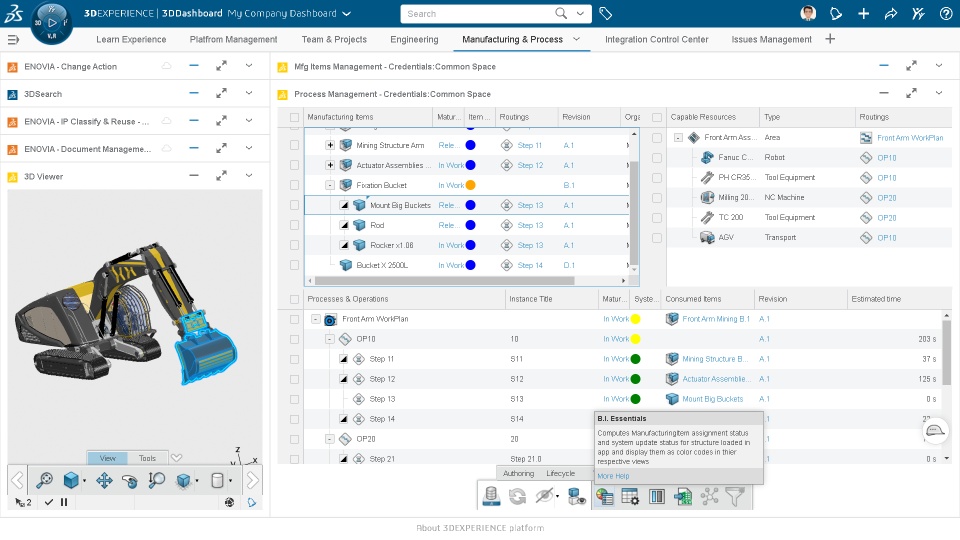Check the box for AGV transport row

click(x=657, y=238)
